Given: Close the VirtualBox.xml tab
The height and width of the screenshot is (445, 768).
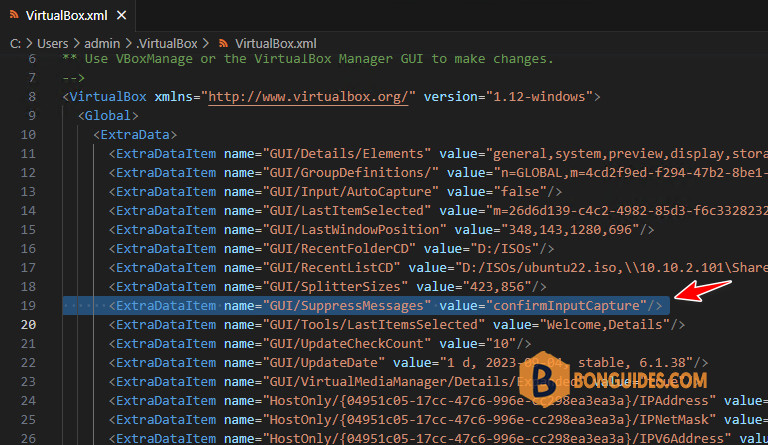Looking at the screenshot, I should (x=121, y=16).
